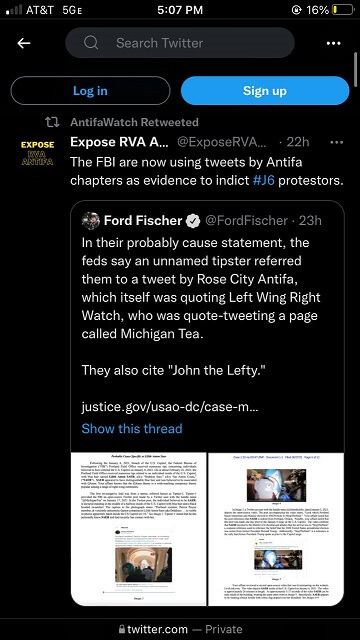Open the top-right three-dot menu
The width and height of the screenshot is (360, 640).
coord(333,43)
